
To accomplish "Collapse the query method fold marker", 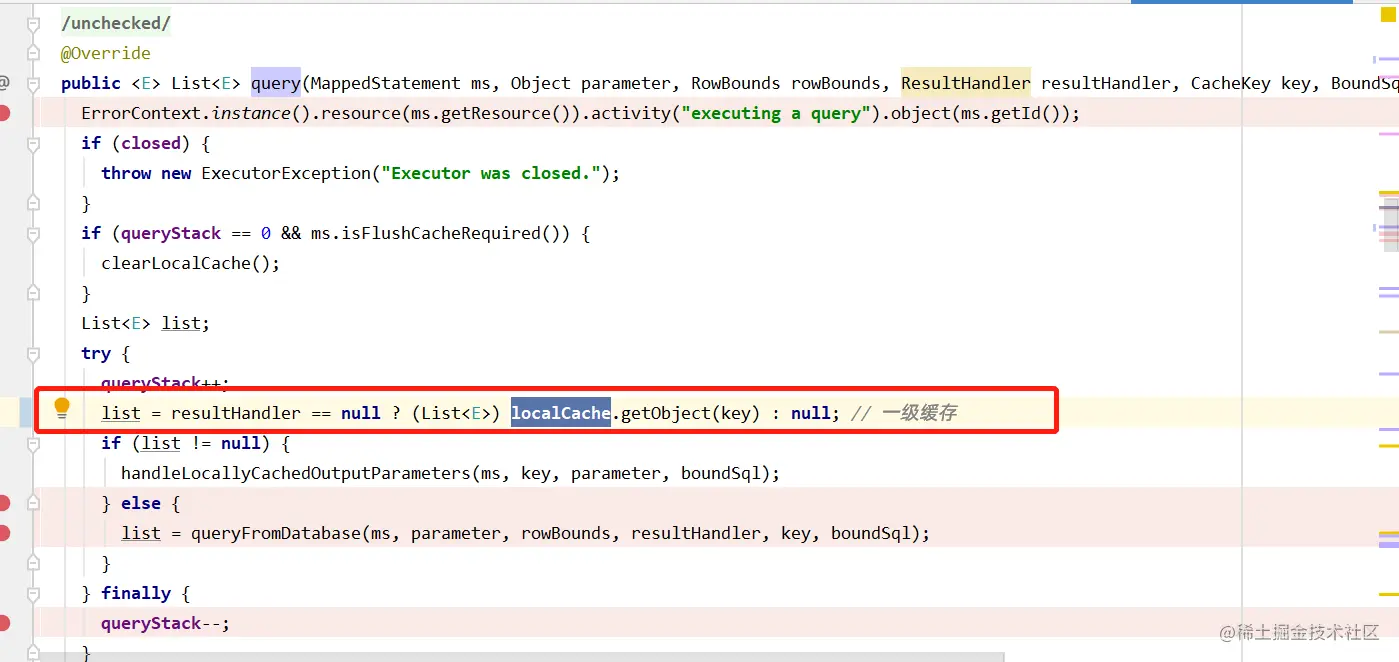I will tap(33, 83).
